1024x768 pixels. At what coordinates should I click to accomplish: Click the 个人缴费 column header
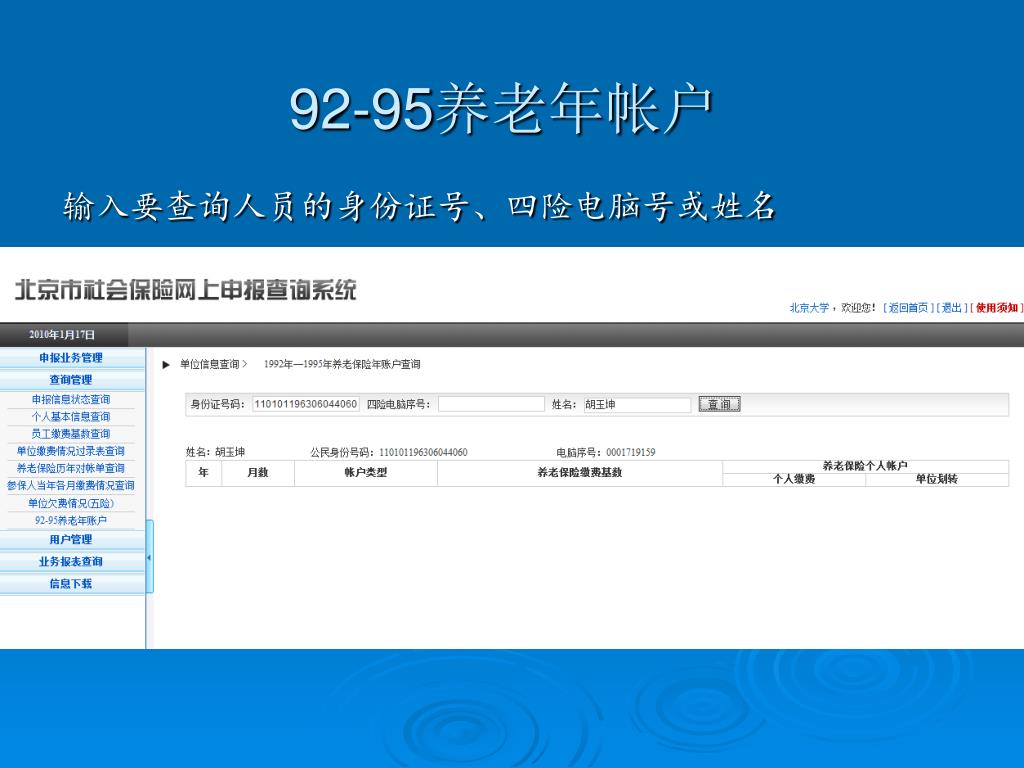pyautogui.click(x=794, y=479)
